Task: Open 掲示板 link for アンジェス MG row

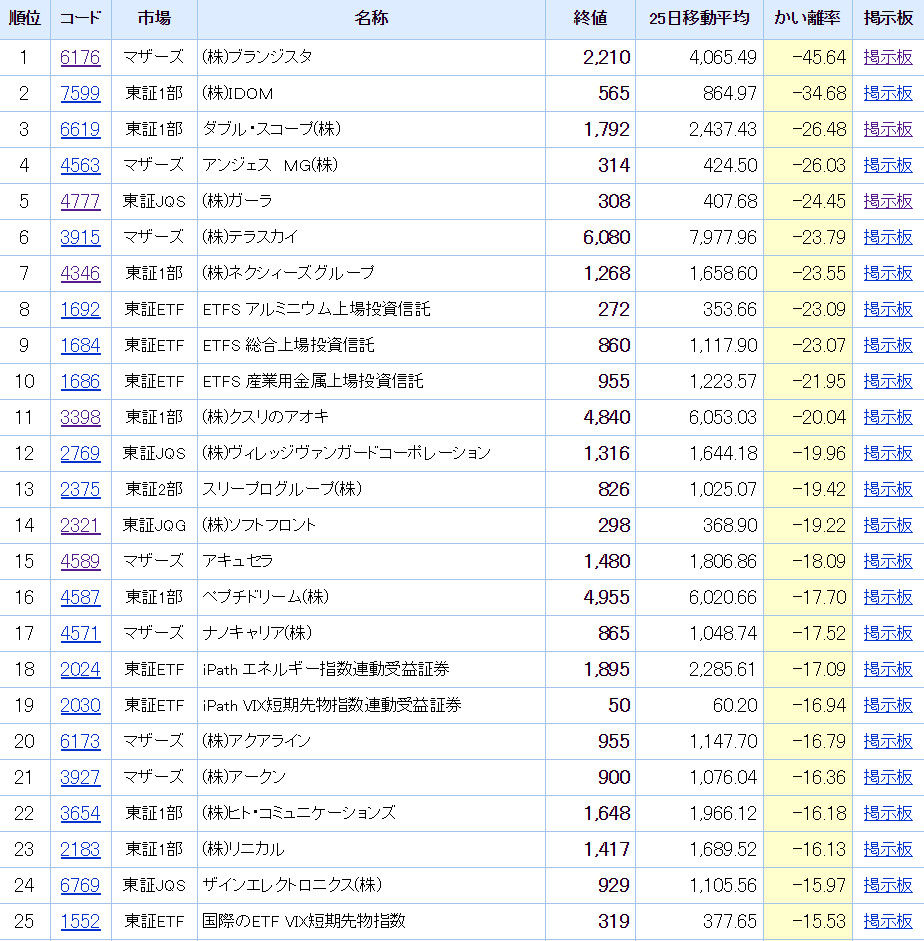Action: [888, 166]
